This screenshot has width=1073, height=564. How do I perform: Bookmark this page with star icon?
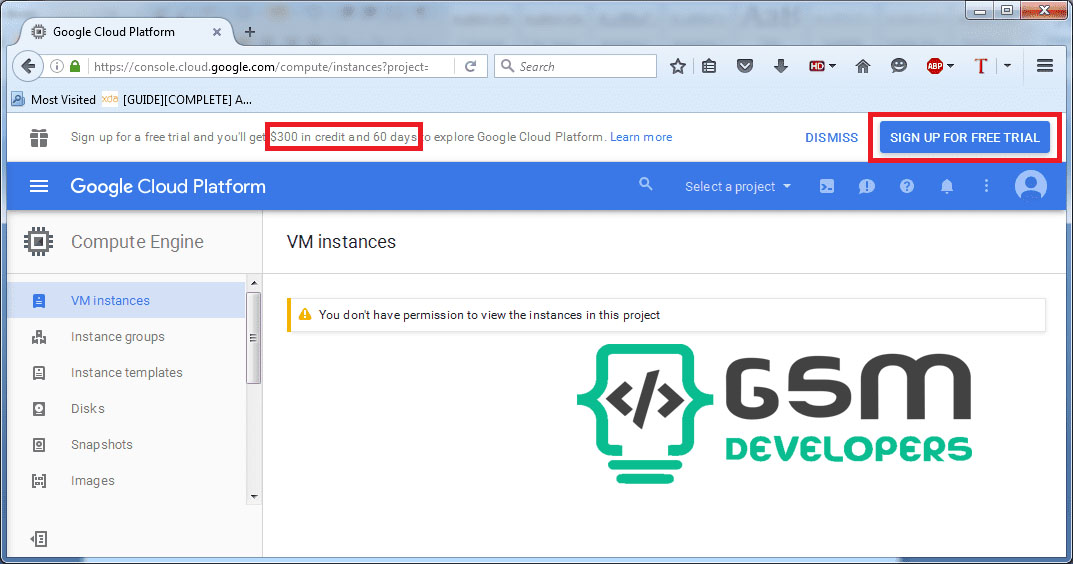pos(677,66)
